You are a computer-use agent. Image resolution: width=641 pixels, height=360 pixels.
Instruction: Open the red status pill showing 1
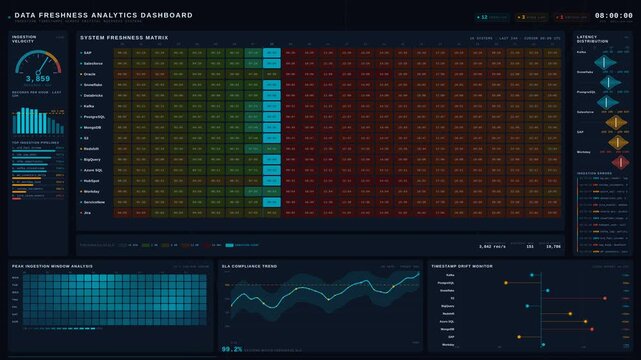coord(572,17)
